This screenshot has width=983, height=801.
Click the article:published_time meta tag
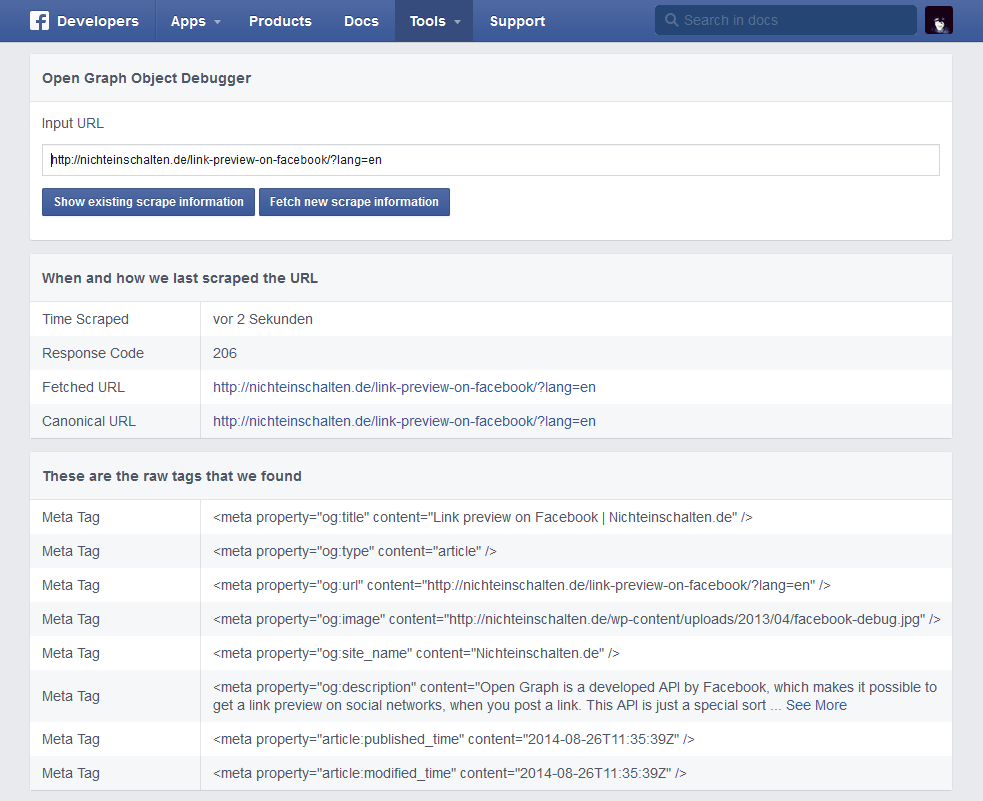point(454,739)
